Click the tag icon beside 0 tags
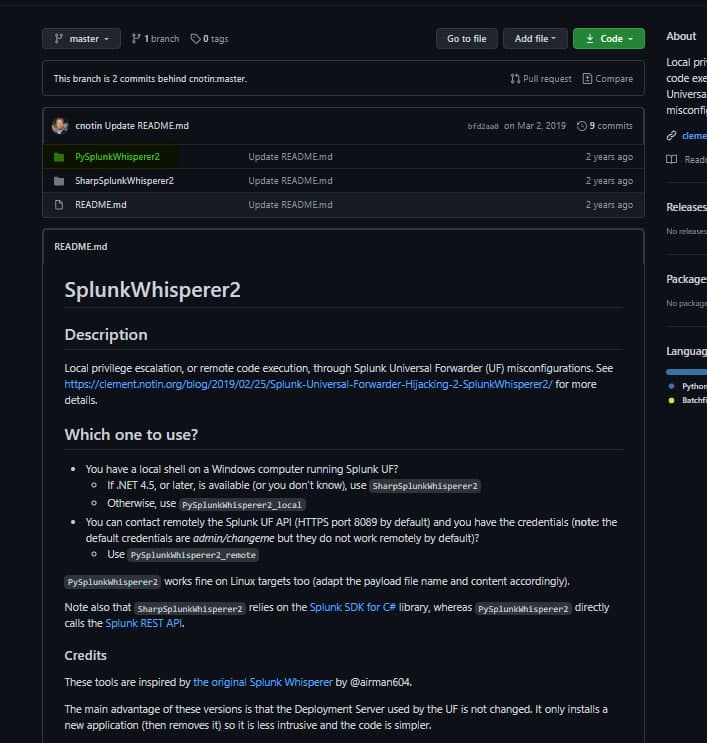The image size is (707, 743). pyautogui.click(x=195, y=39)
